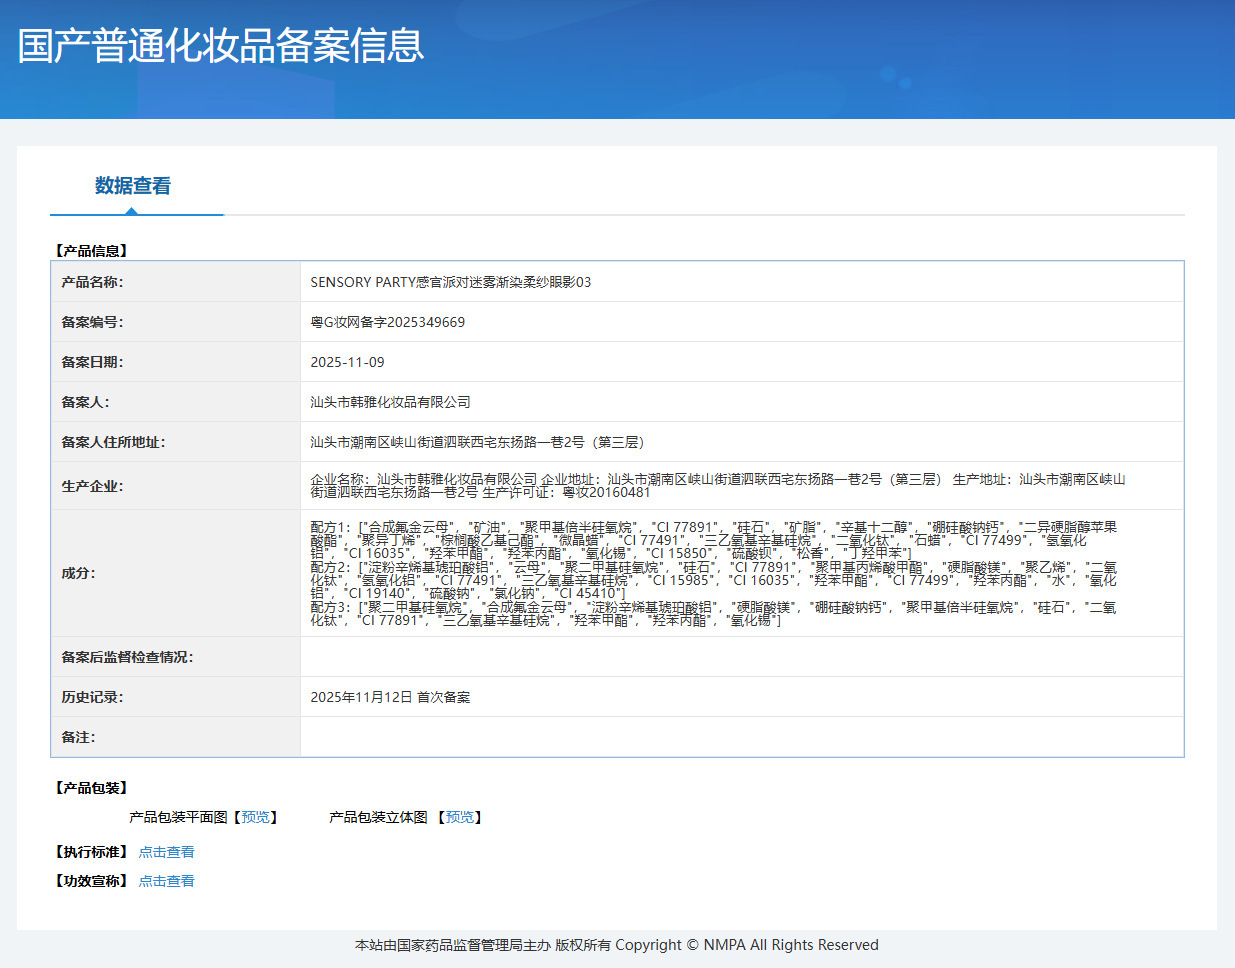
Task: Select the 配方3 ingredients line
Action: (x=714, y=614)
